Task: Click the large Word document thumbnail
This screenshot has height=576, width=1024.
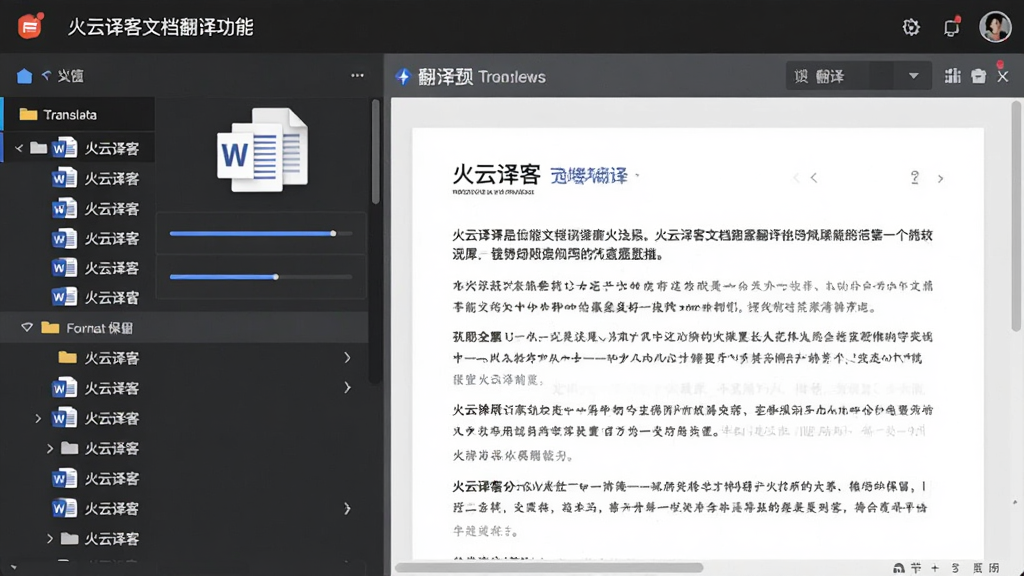Action: click(x=263, y=150)
